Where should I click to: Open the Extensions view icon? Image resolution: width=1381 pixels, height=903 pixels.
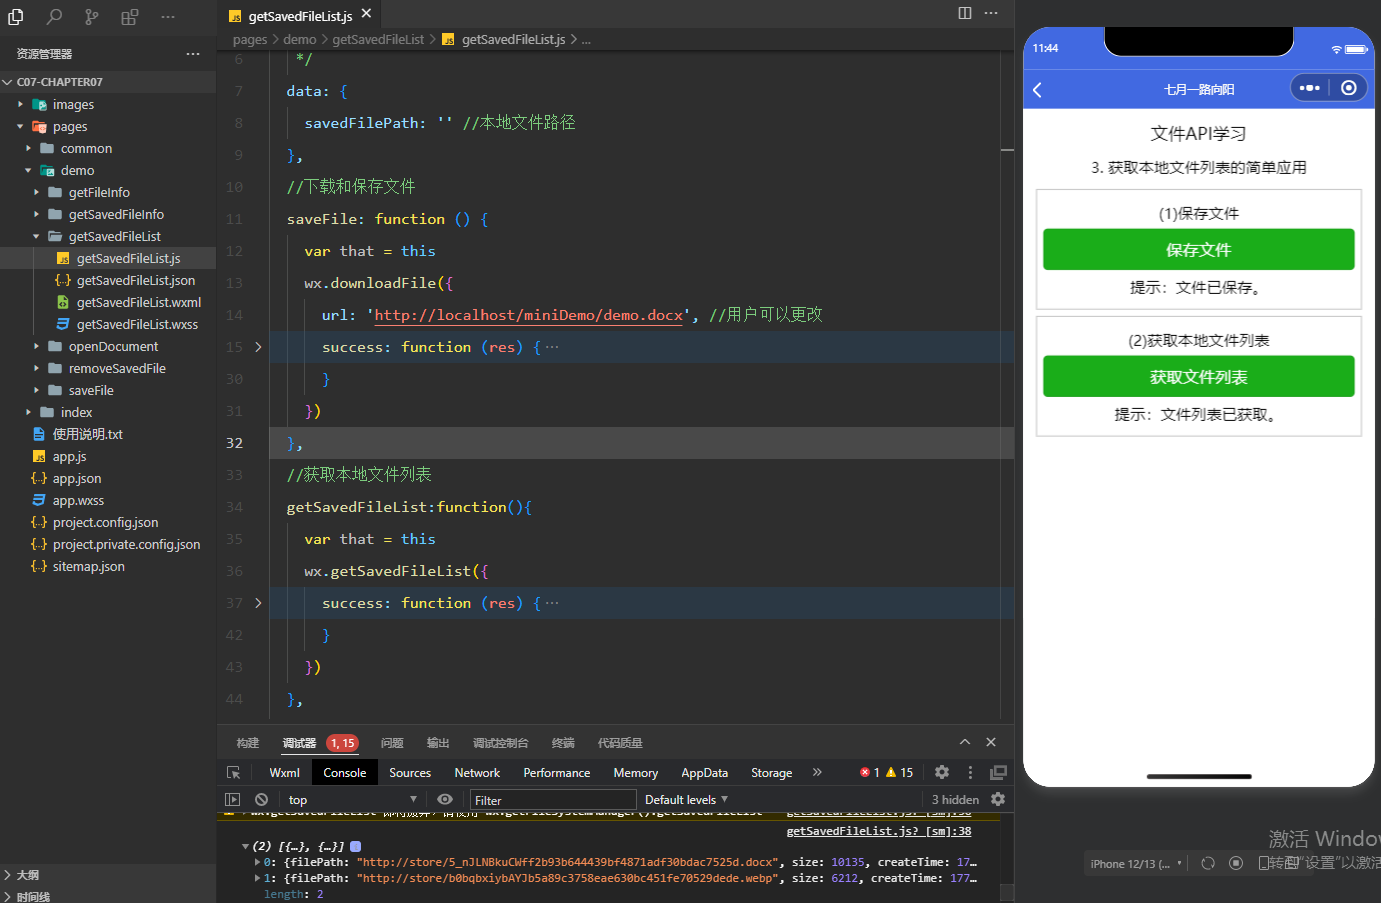pos(130,16)
